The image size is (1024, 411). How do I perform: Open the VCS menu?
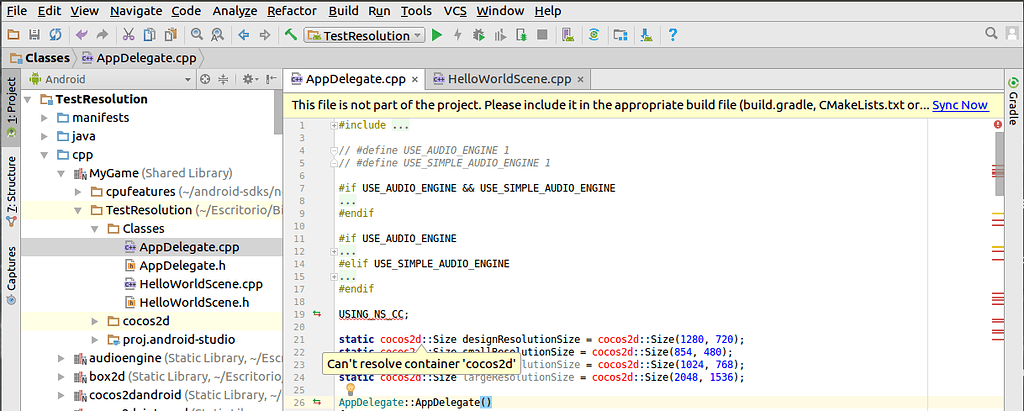(x=455, y=11)
